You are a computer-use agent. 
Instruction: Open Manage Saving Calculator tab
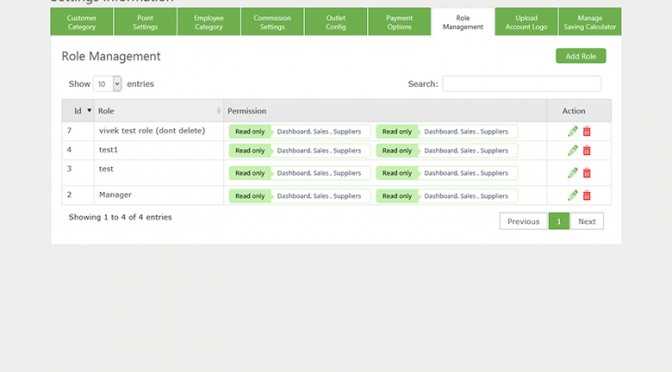pyautogui.click(x=590, y=22)
